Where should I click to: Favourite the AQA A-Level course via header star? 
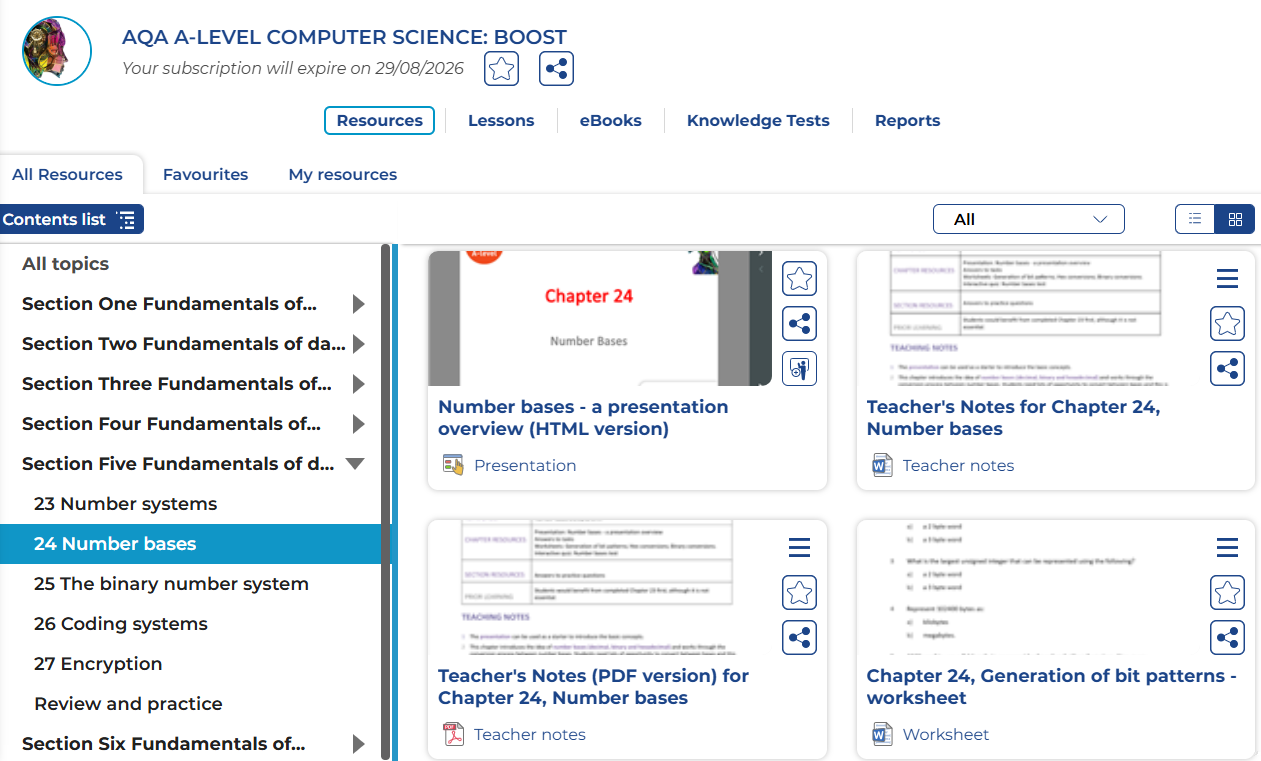(501, 69)
